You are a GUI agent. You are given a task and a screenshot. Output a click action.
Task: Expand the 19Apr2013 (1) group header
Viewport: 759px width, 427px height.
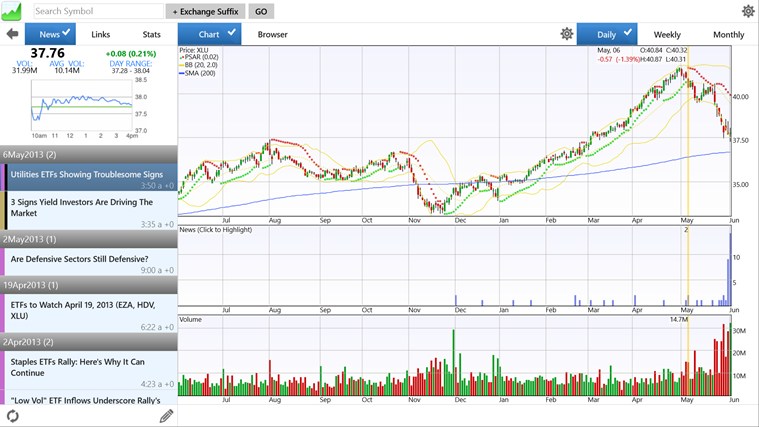click(x=88, y=284)
